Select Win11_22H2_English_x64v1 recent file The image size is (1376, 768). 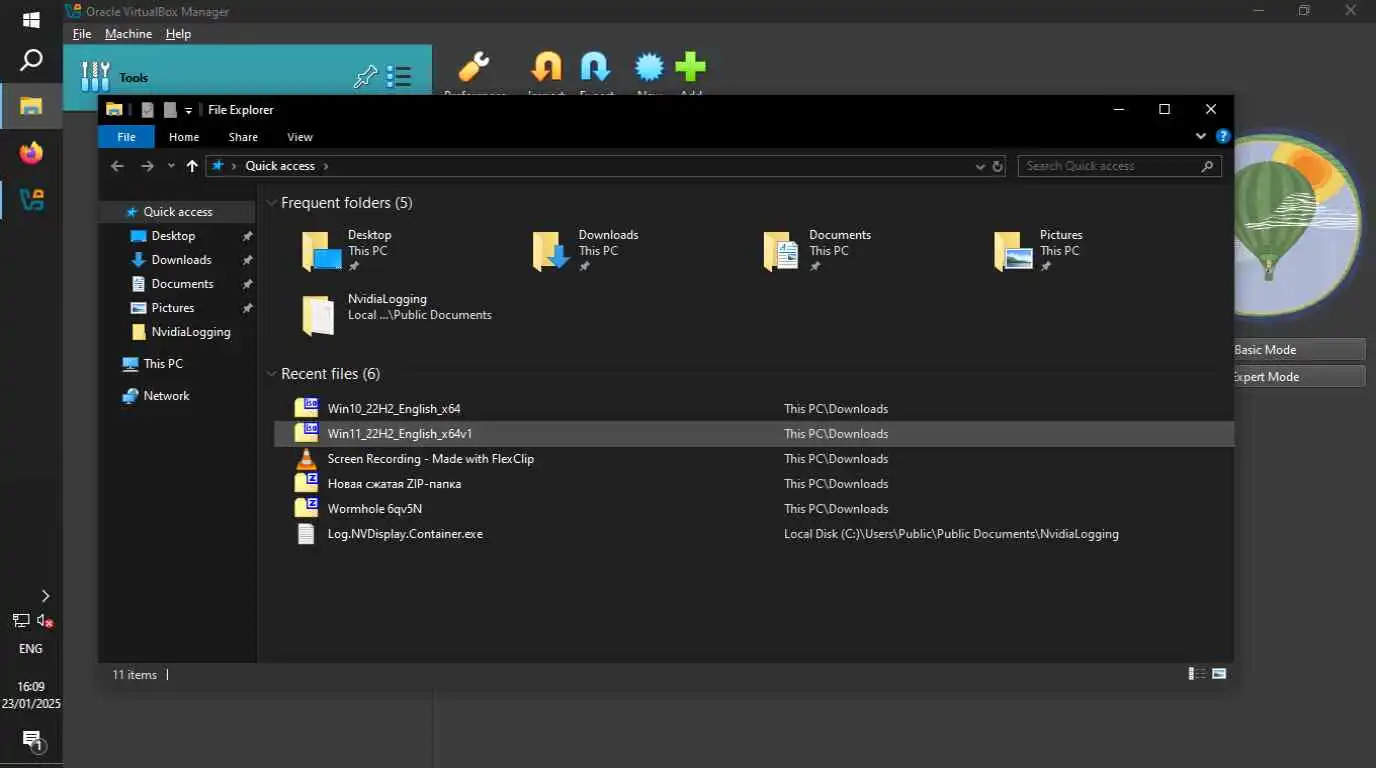754,434
